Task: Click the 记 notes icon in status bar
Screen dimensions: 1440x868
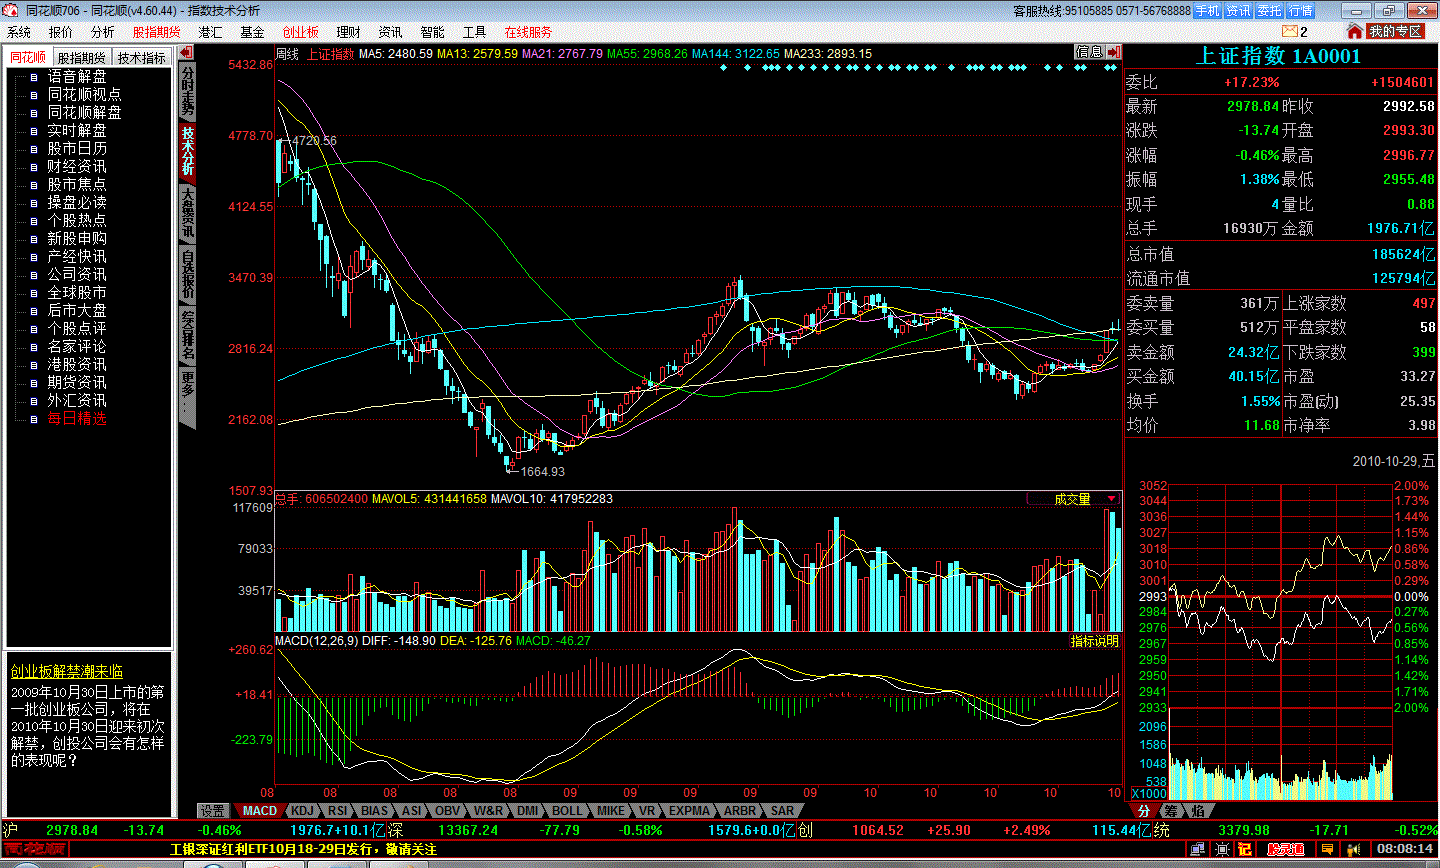Action: (x=1245, y=849)
